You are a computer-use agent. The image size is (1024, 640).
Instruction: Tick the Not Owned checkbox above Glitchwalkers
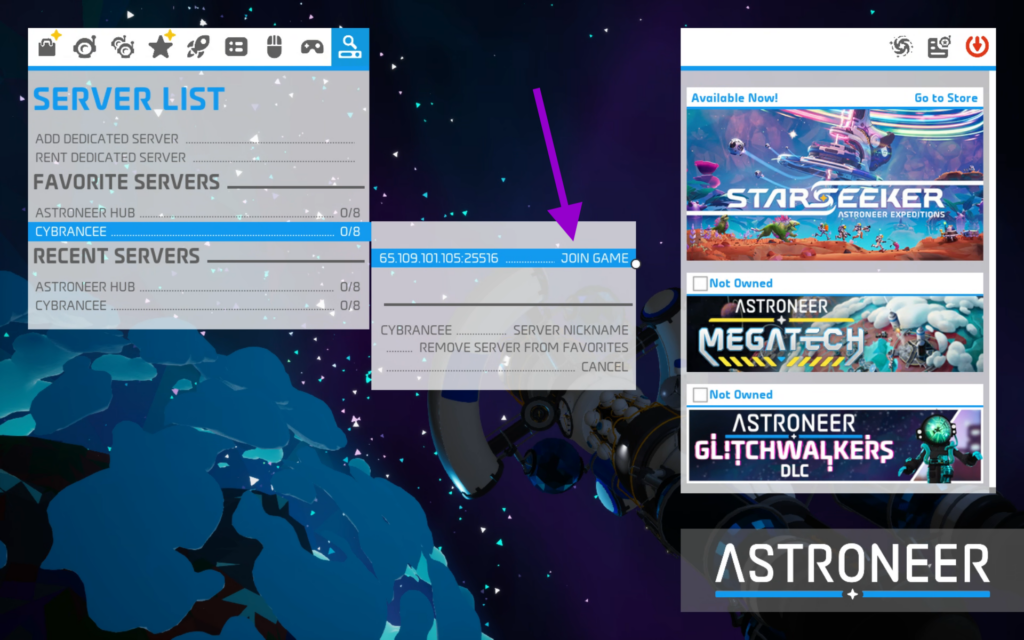click(699, 394)
